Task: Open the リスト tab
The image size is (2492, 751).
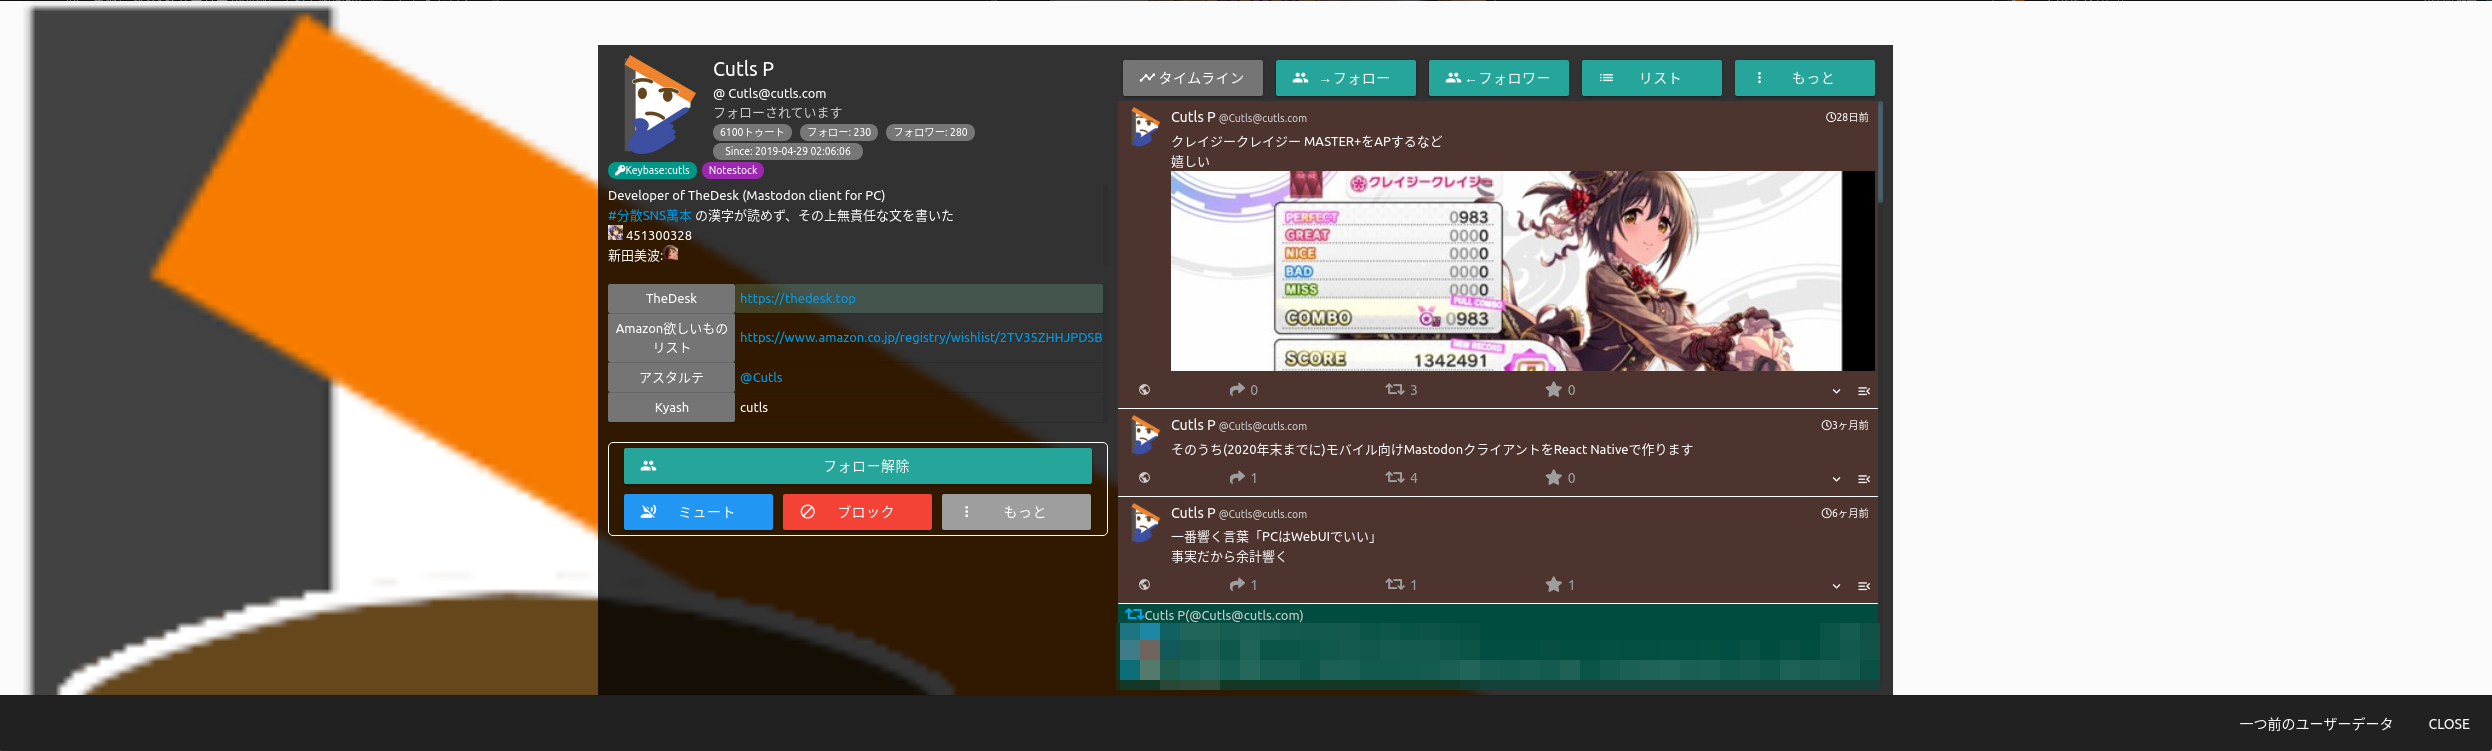Action: coord(1651,78)
